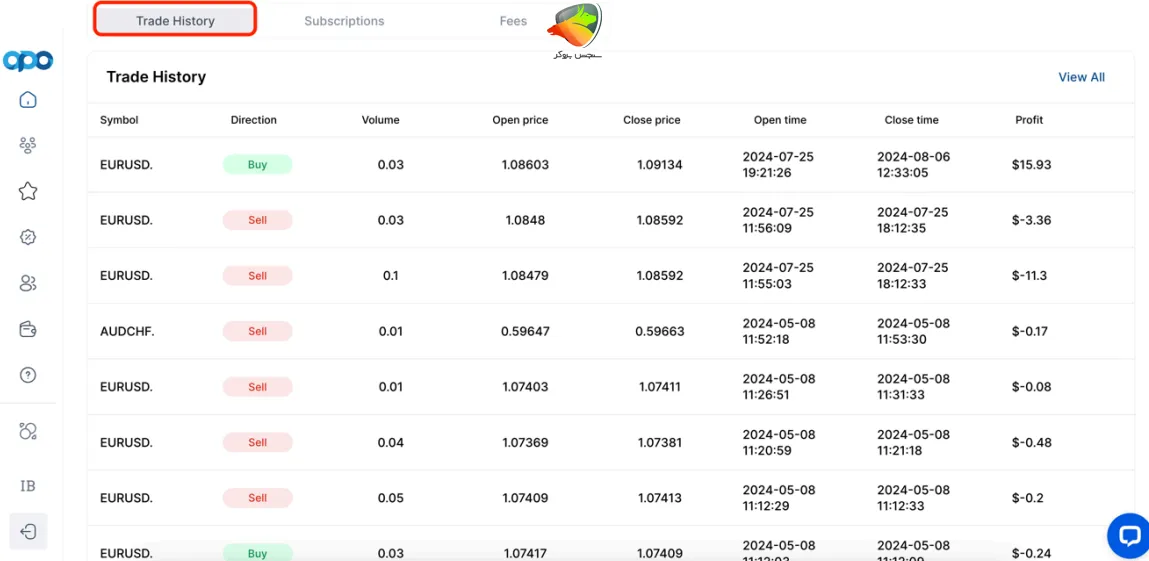Click the linked circles icon above IB
1149x561 pixels.
(28, 432)
